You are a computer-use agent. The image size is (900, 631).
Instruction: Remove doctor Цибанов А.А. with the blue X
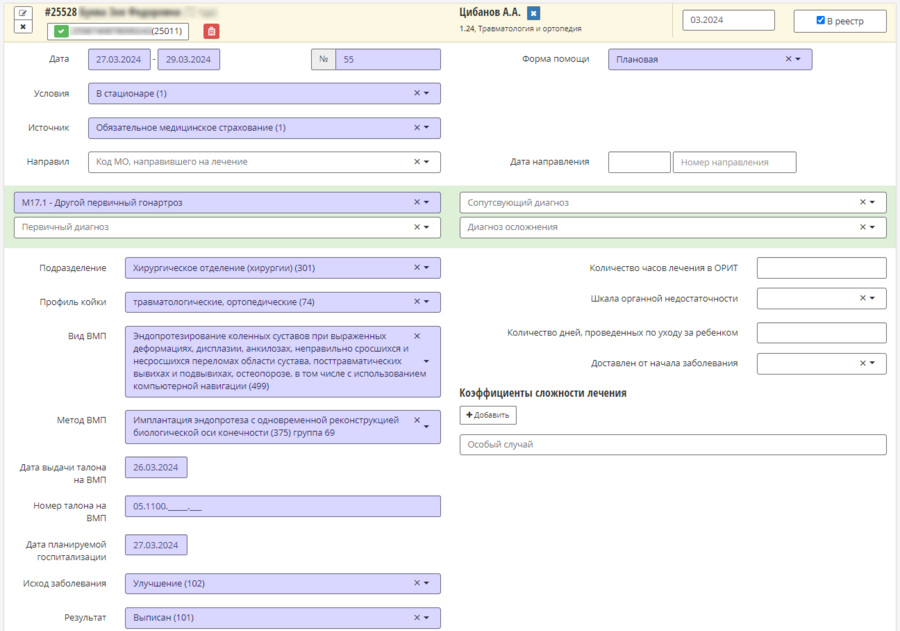click(x=533, y=13)
